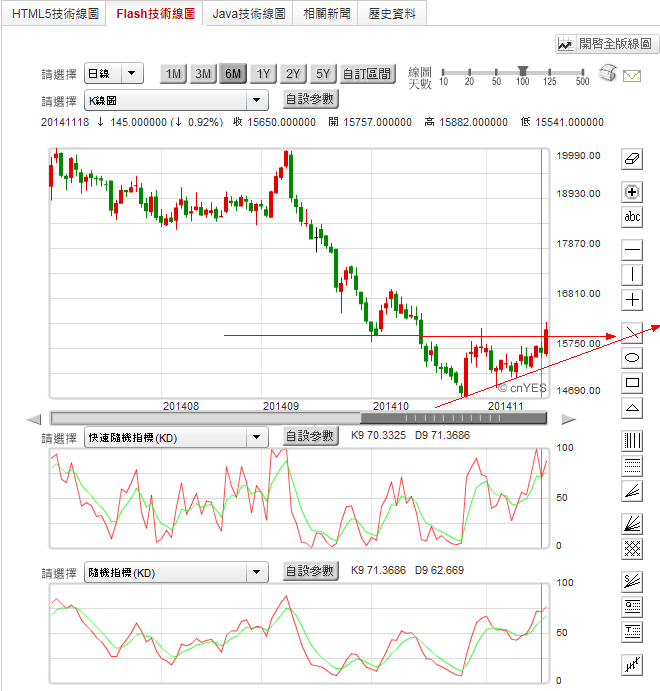Set chart days slider to 125
Screen dimensions: 660x691
point(549,72)
